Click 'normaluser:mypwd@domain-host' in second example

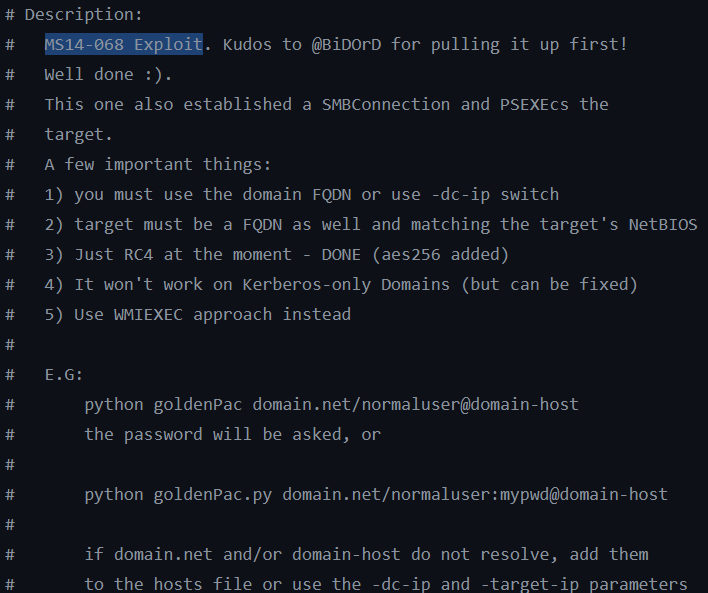(x=529, y=495)
